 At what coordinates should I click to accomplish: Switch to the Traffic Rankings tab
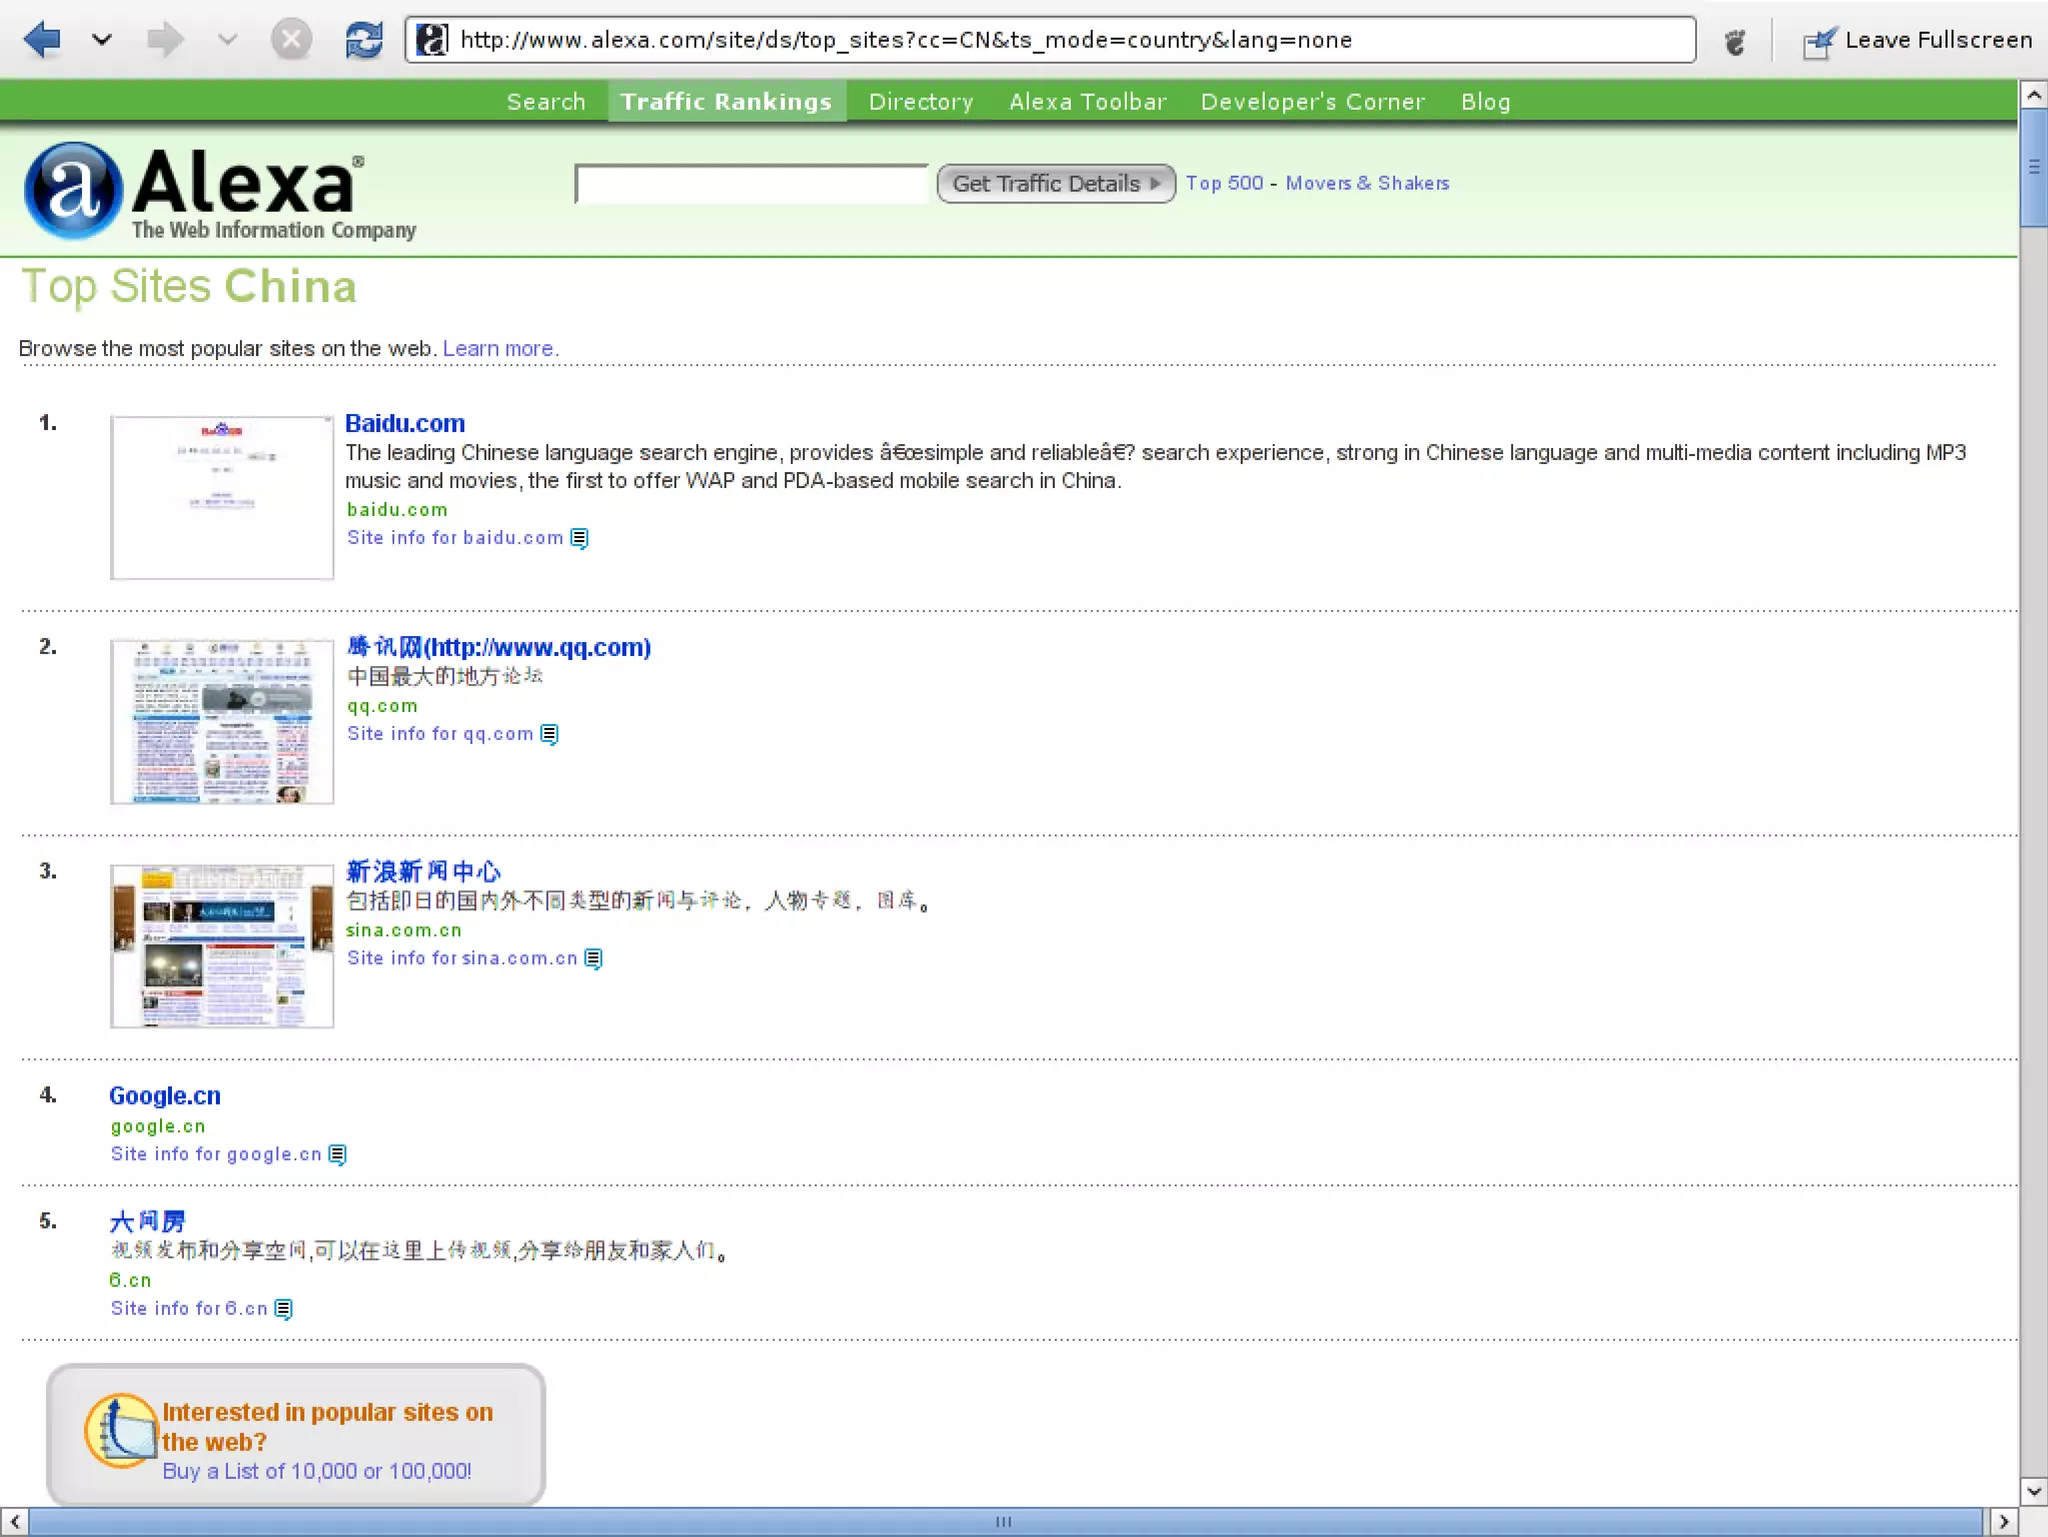coord(726,102)
